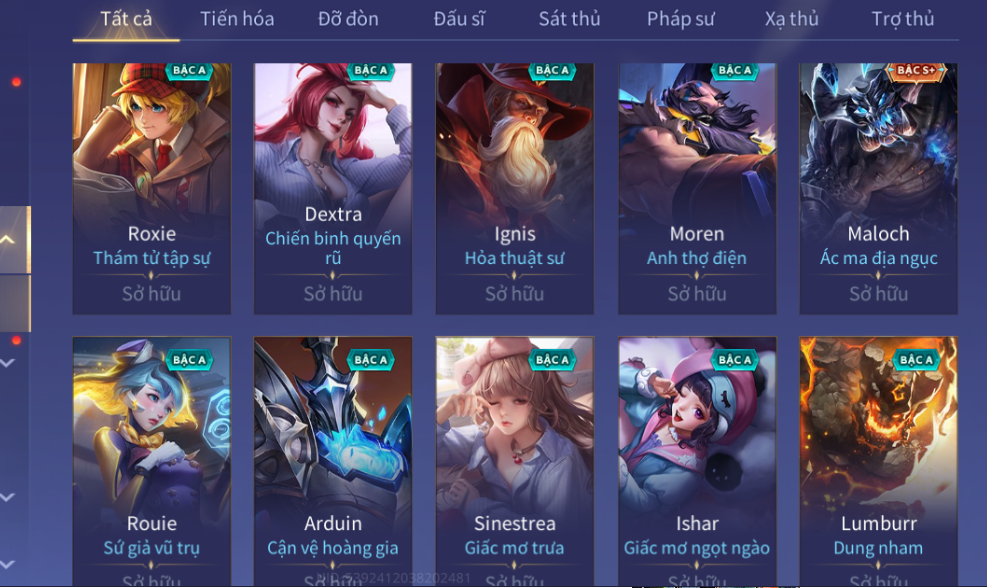This screenshot has width=987, height=588.
Task: Click the BẬC A badge on Lumburr
Action: 916,360
